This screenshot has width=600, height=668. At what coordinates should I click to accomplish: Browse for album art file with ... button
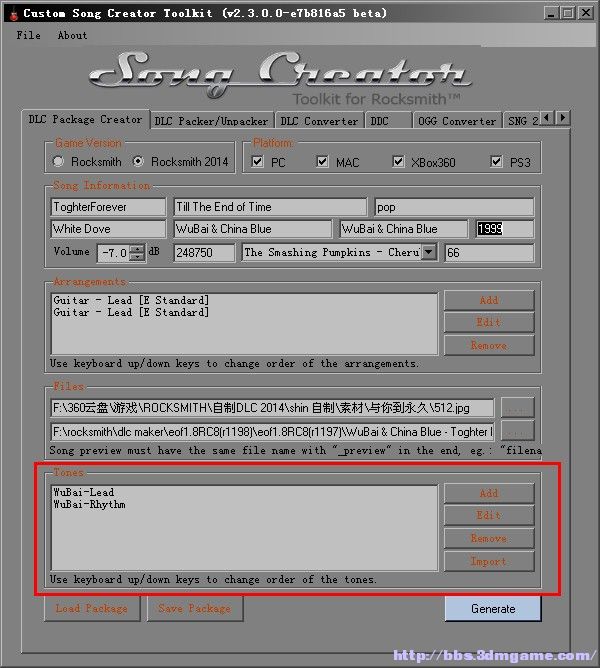[517, 408]
